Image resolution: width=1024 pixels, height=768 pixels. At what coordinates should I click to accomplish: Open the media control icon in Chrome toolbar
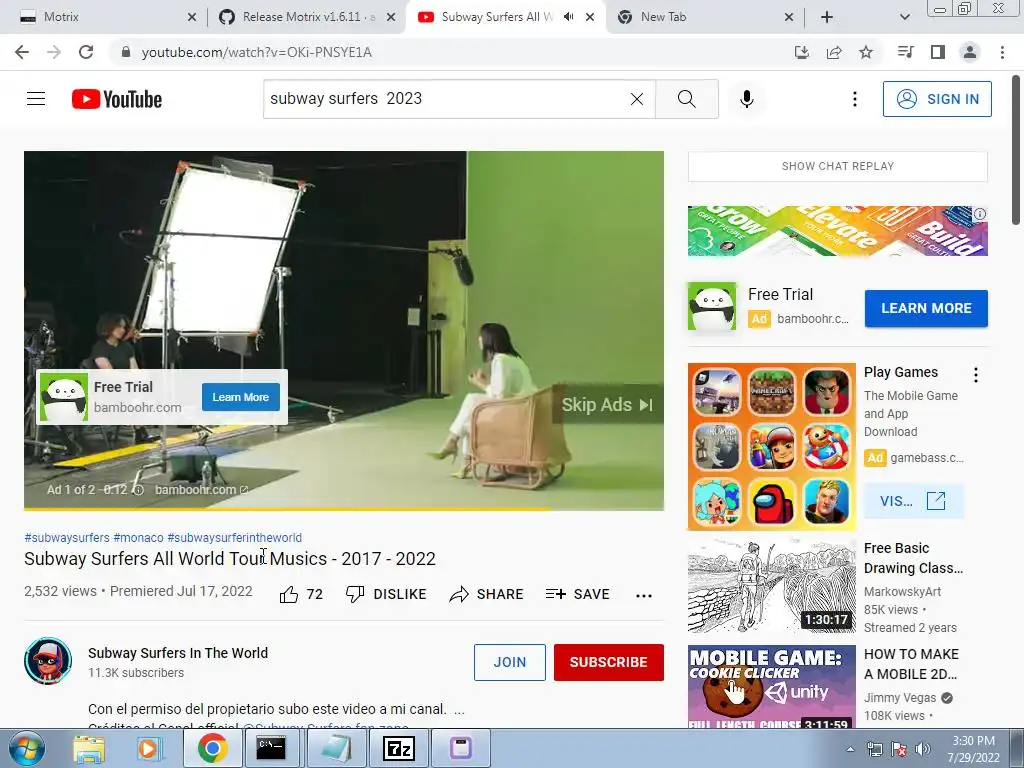905,52
